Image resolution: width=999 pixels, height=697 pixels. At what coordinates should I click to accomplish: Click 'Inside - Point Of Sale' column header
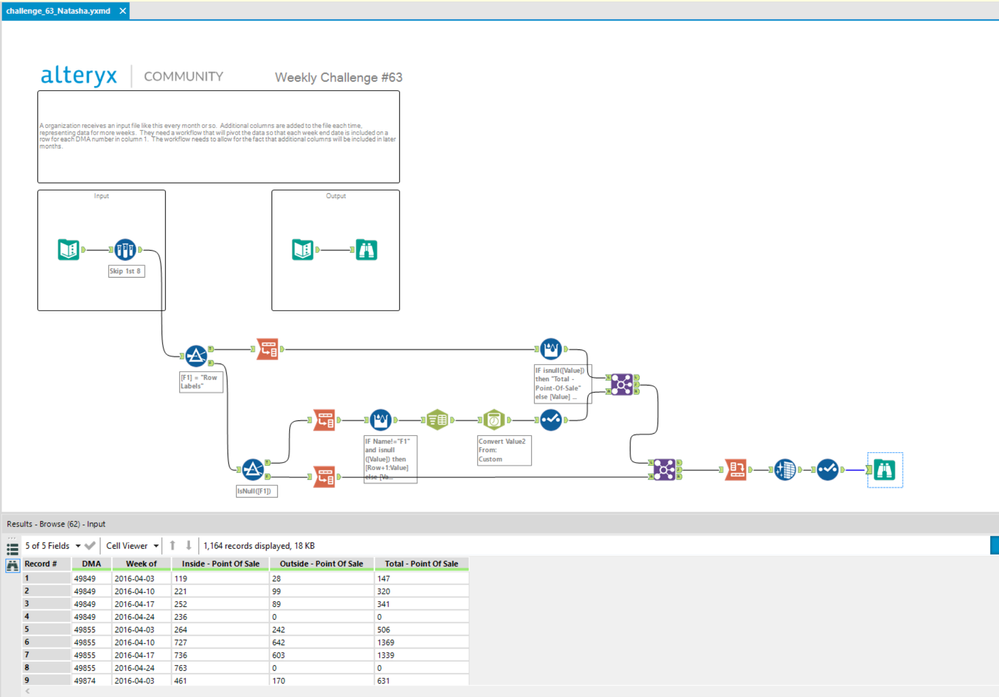(220, 564)
